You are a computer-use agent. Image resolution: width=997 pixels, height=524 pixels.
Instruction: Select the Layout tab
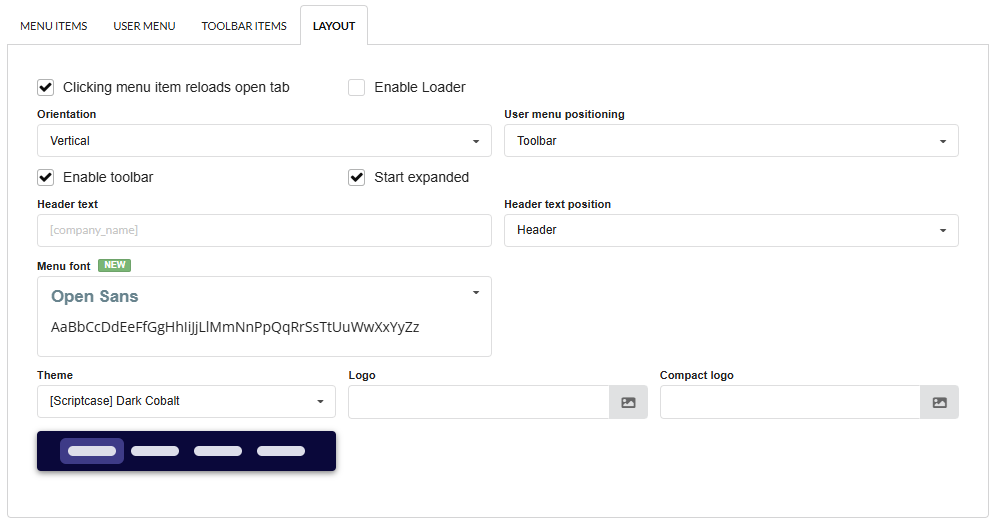click(x=334, y=26)
